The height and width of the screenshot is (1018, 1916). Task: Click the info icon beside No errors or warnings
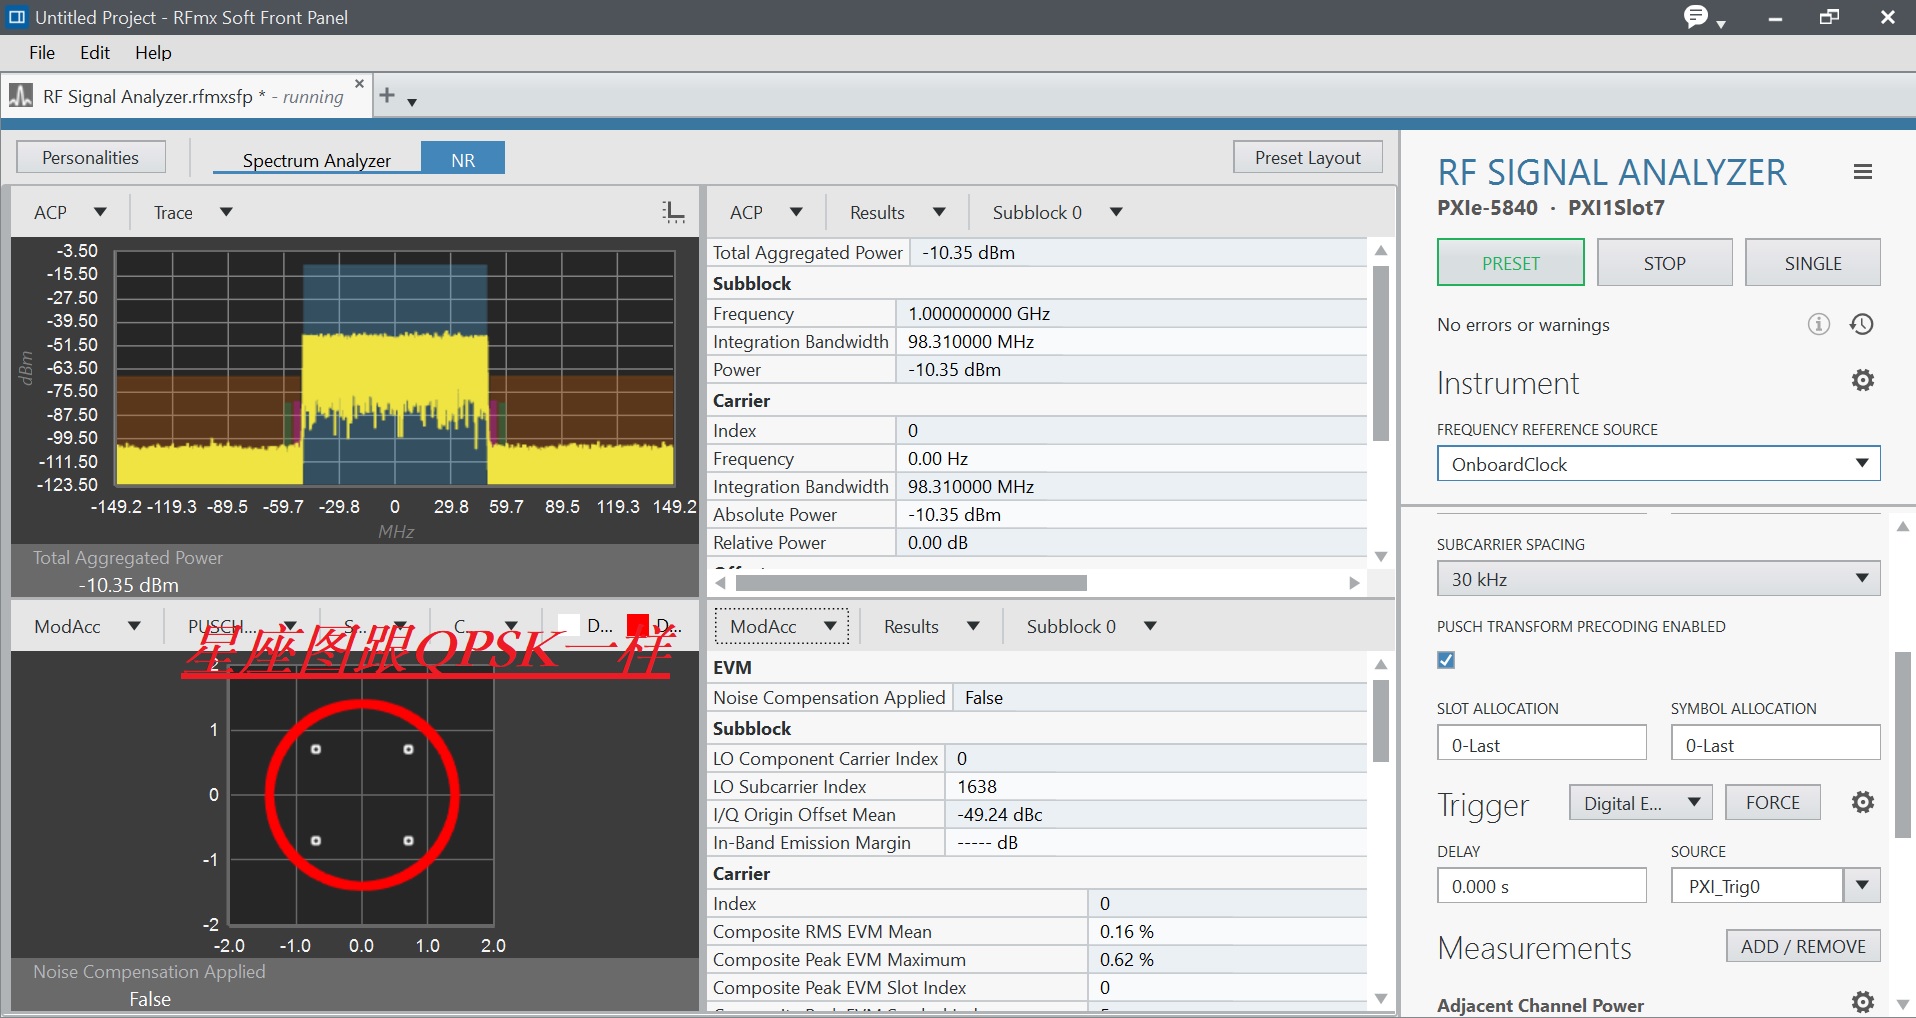[x=1819, y=324]
